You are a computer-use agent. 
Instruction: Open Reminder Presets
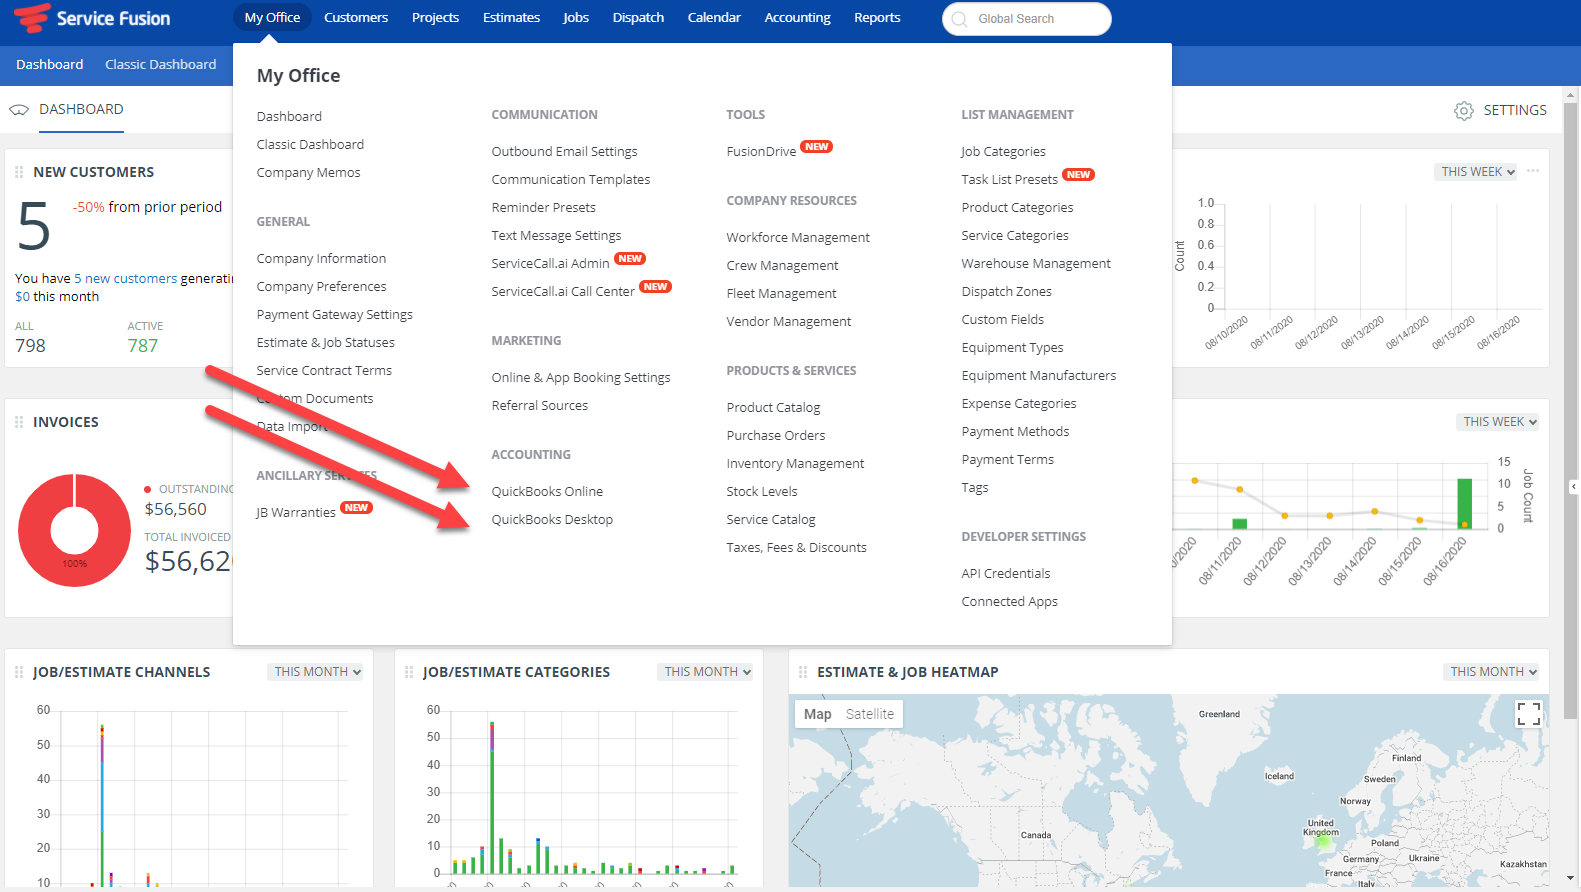tap(543, 208)
